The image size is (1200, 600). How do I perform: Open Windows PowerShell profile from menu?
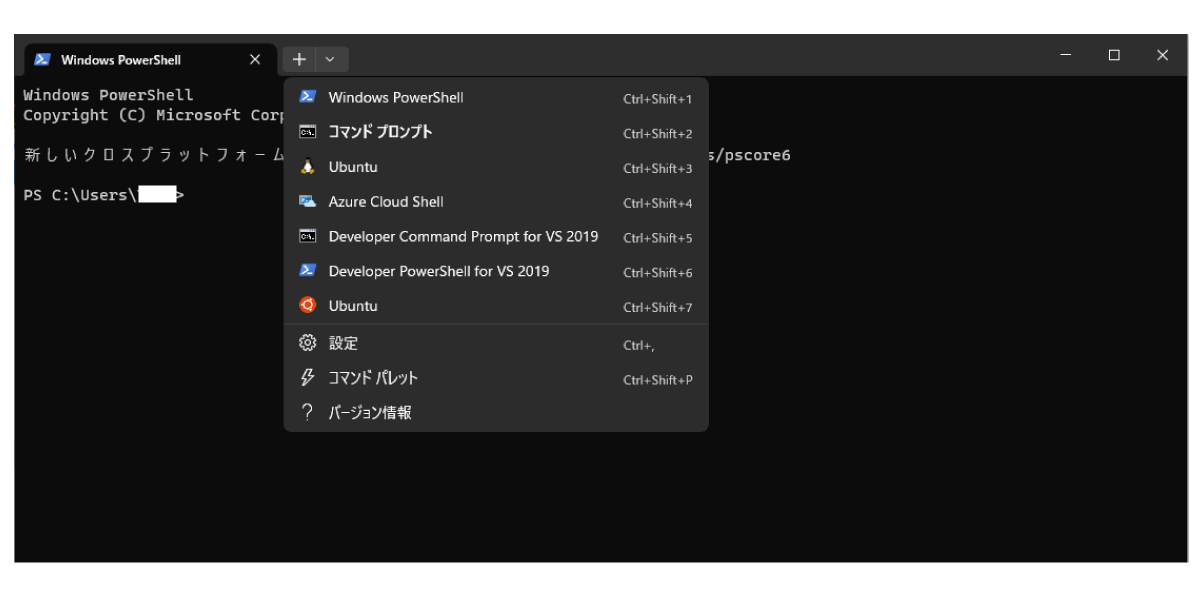(x=496, y=97)
